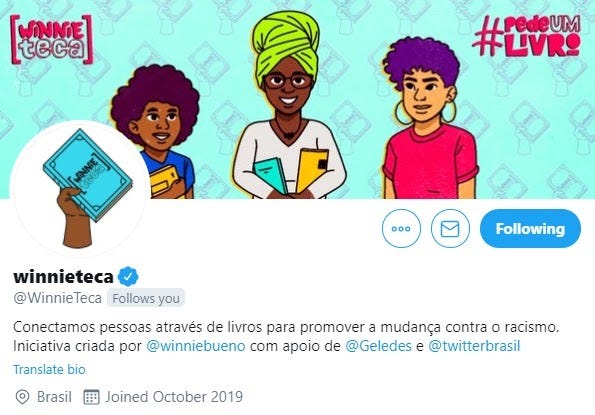The width and height of the screenshot is (595, 415).
Task: Click the envelope message icon
Action: click(x=450, y=228)
